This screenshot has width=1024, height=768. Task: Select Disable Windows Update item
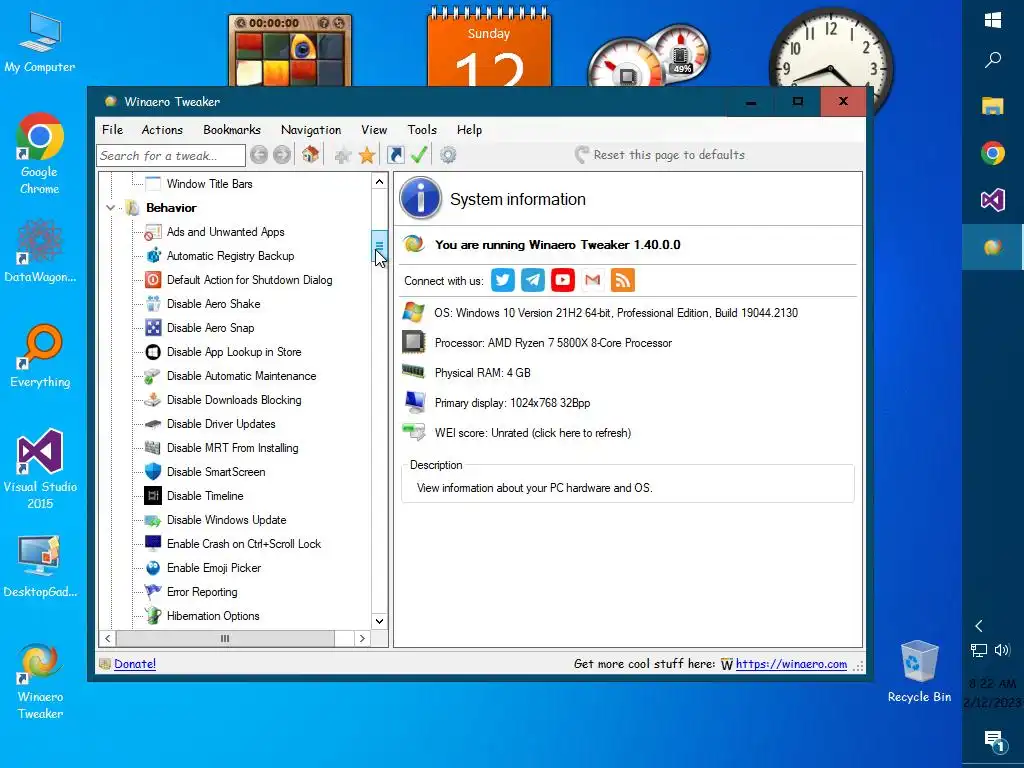tap(227, 520)
